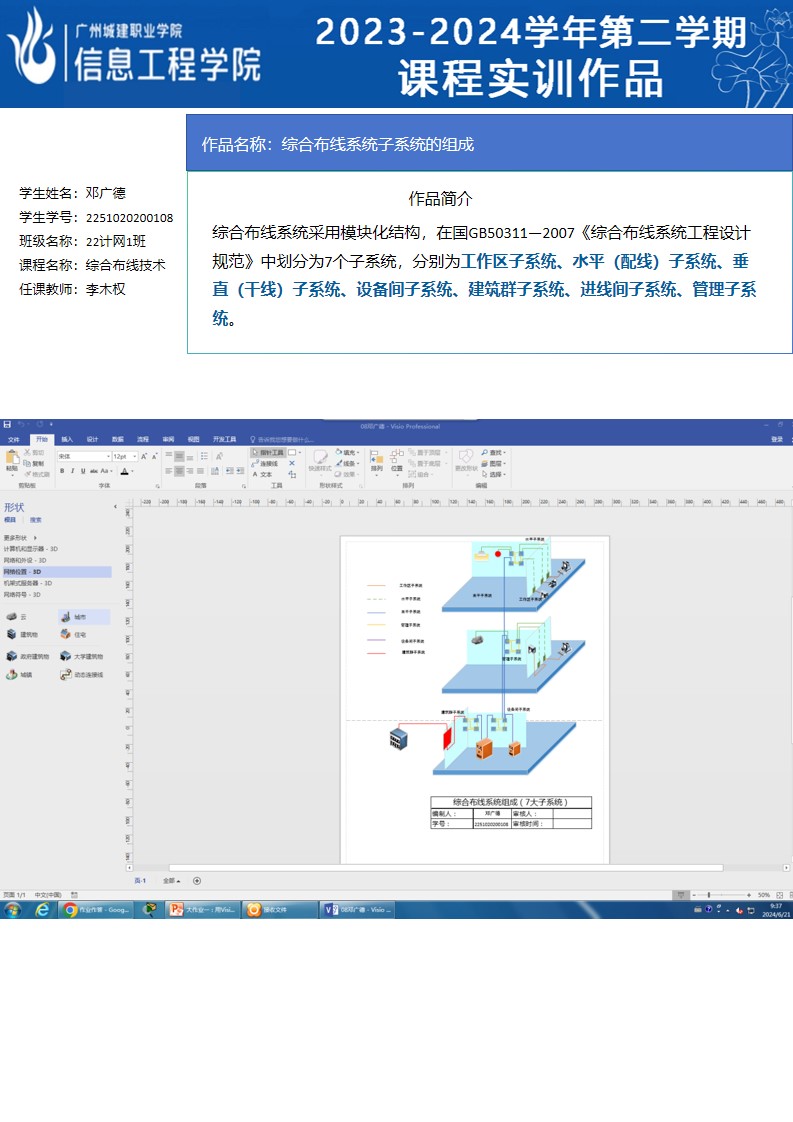Select the 指针工具 pointer tool
The height and width of the screenshot is (1122, 793).
(268, 453)
